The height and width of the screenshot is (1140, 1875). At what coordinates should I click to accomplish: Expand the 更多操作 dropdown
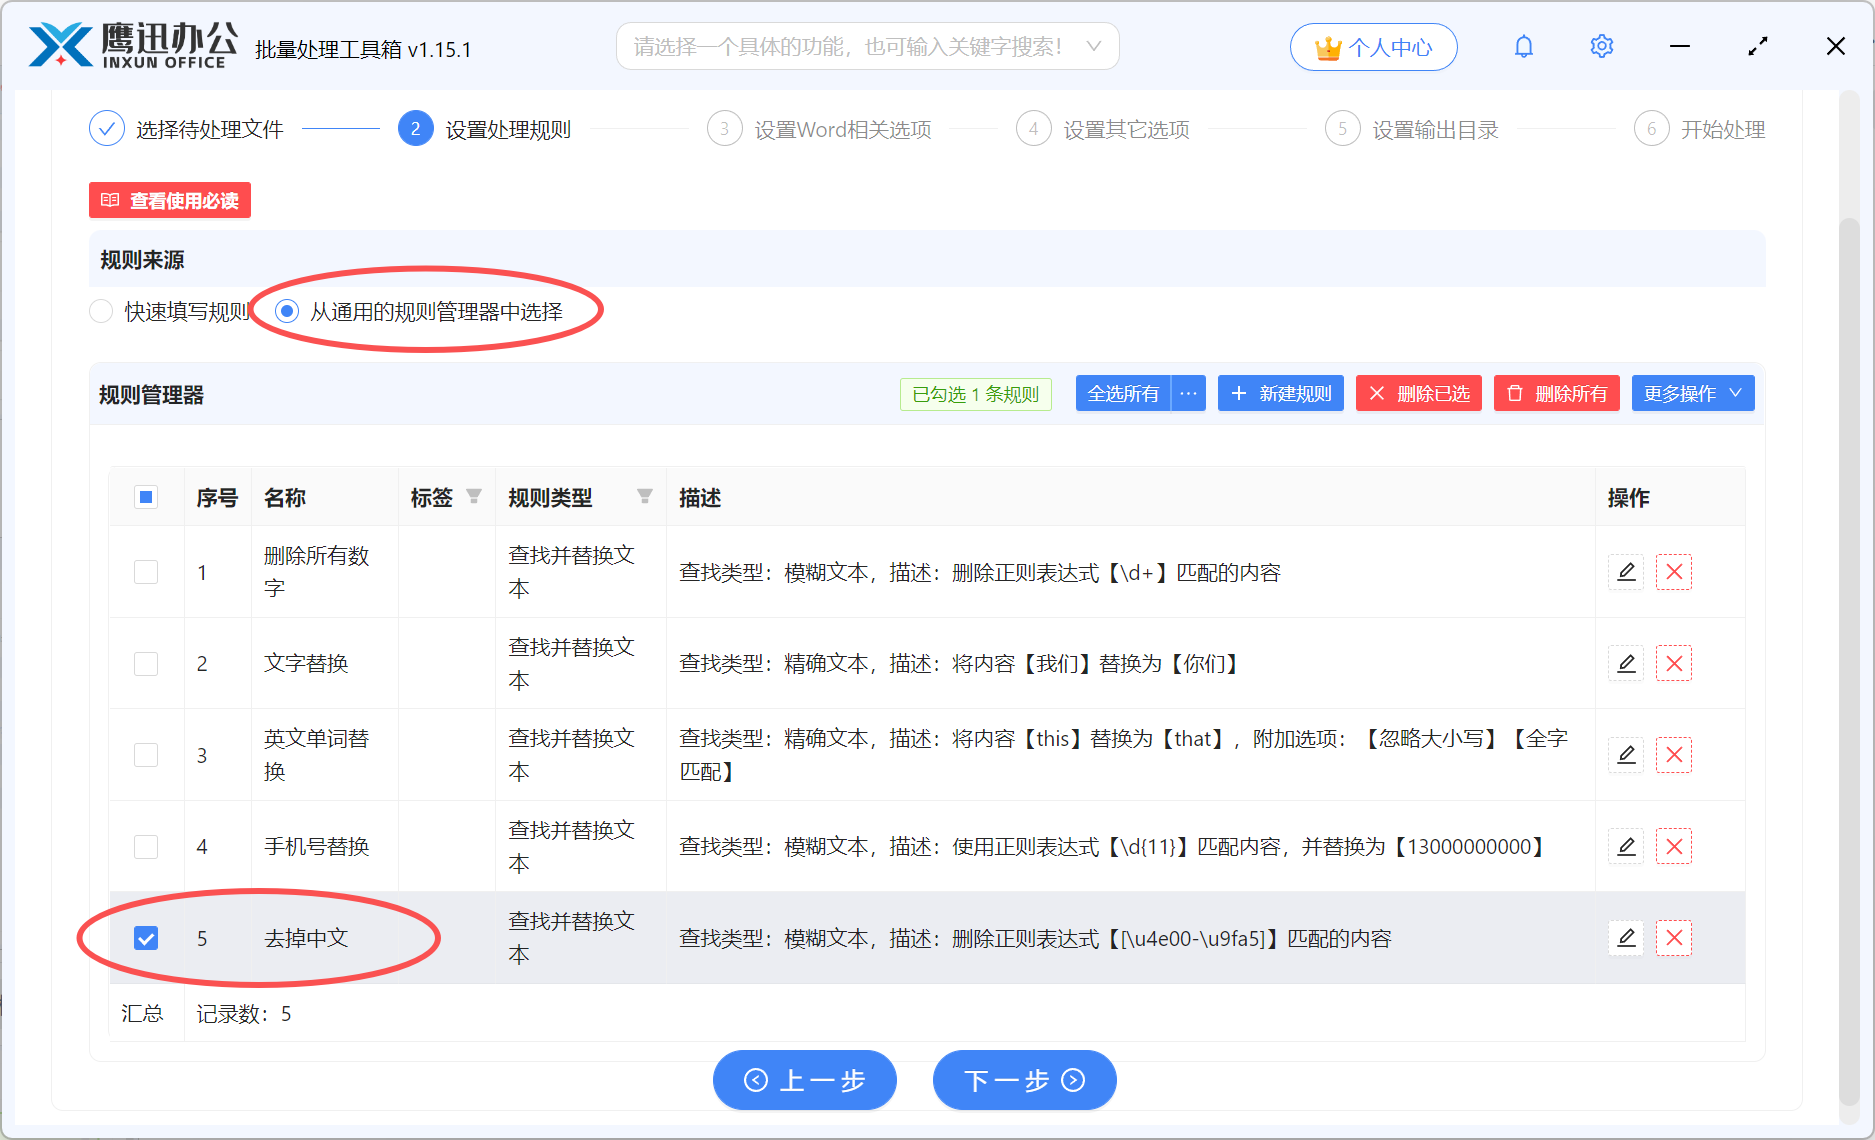click(1693, 394)
